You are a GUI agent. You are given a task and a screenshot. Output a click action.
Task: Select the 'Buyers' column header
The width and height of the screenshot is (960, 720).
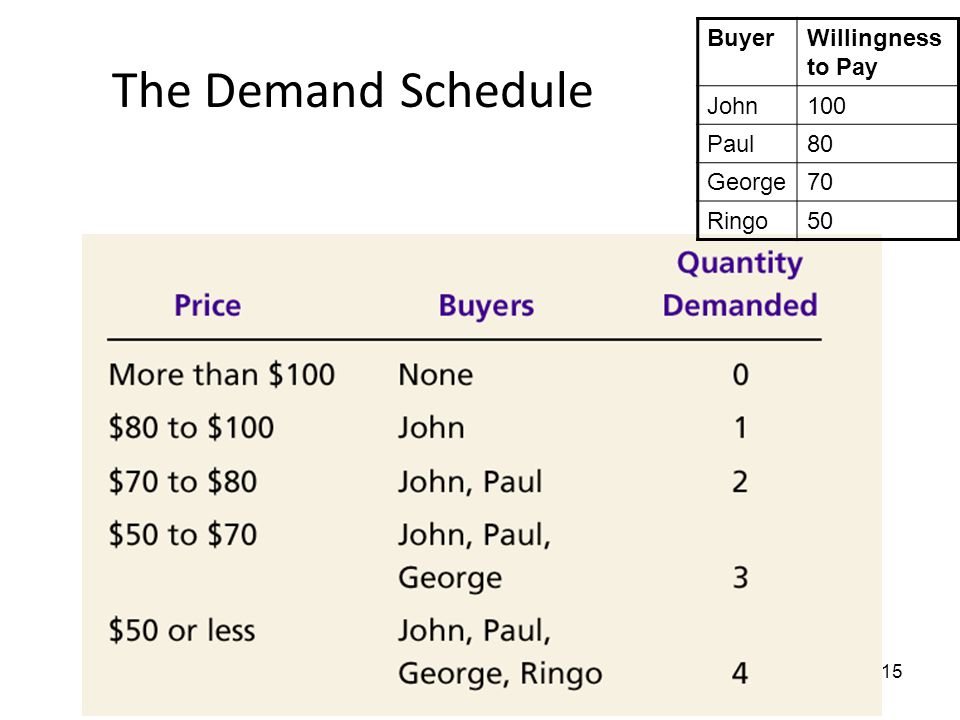pos(486,306)
